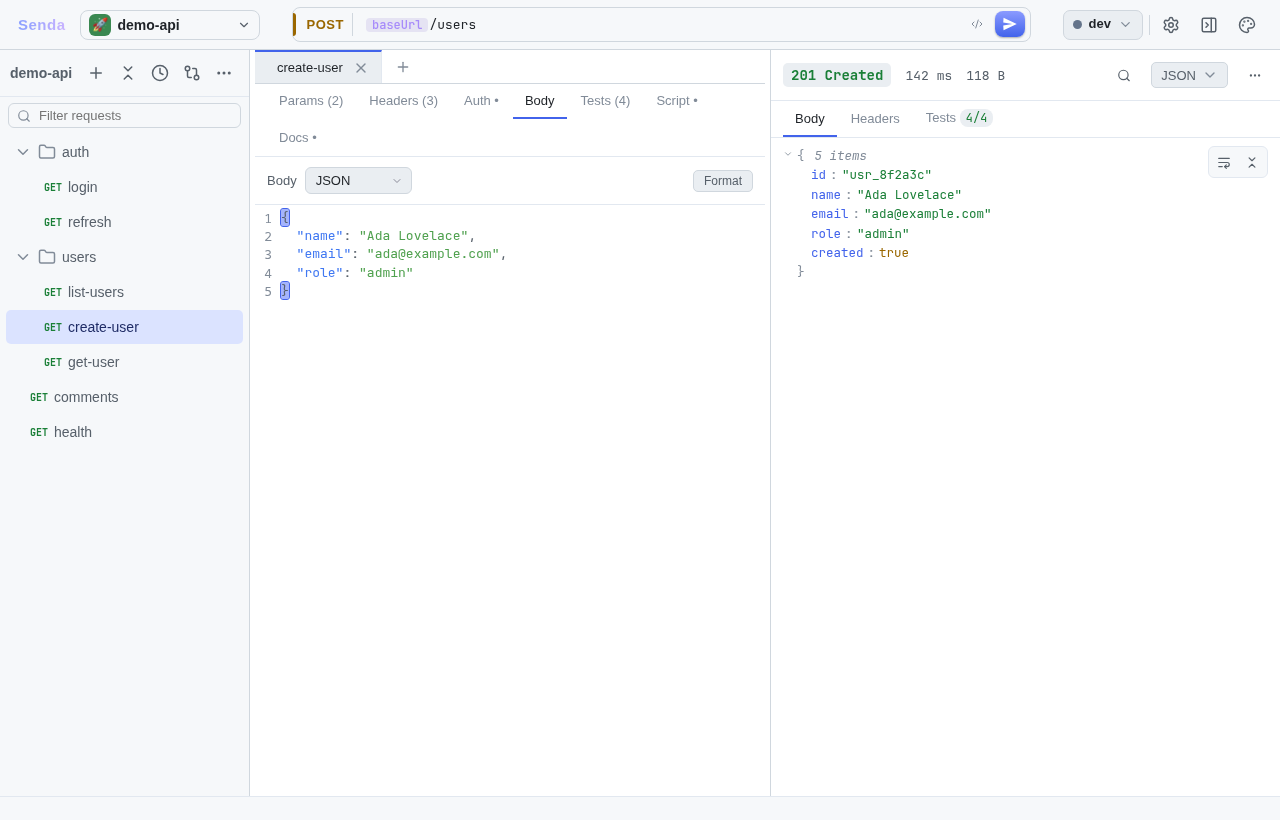Collapse the users folder chevron
This screenshot has height=820, width=1280.
click(23, 257)
